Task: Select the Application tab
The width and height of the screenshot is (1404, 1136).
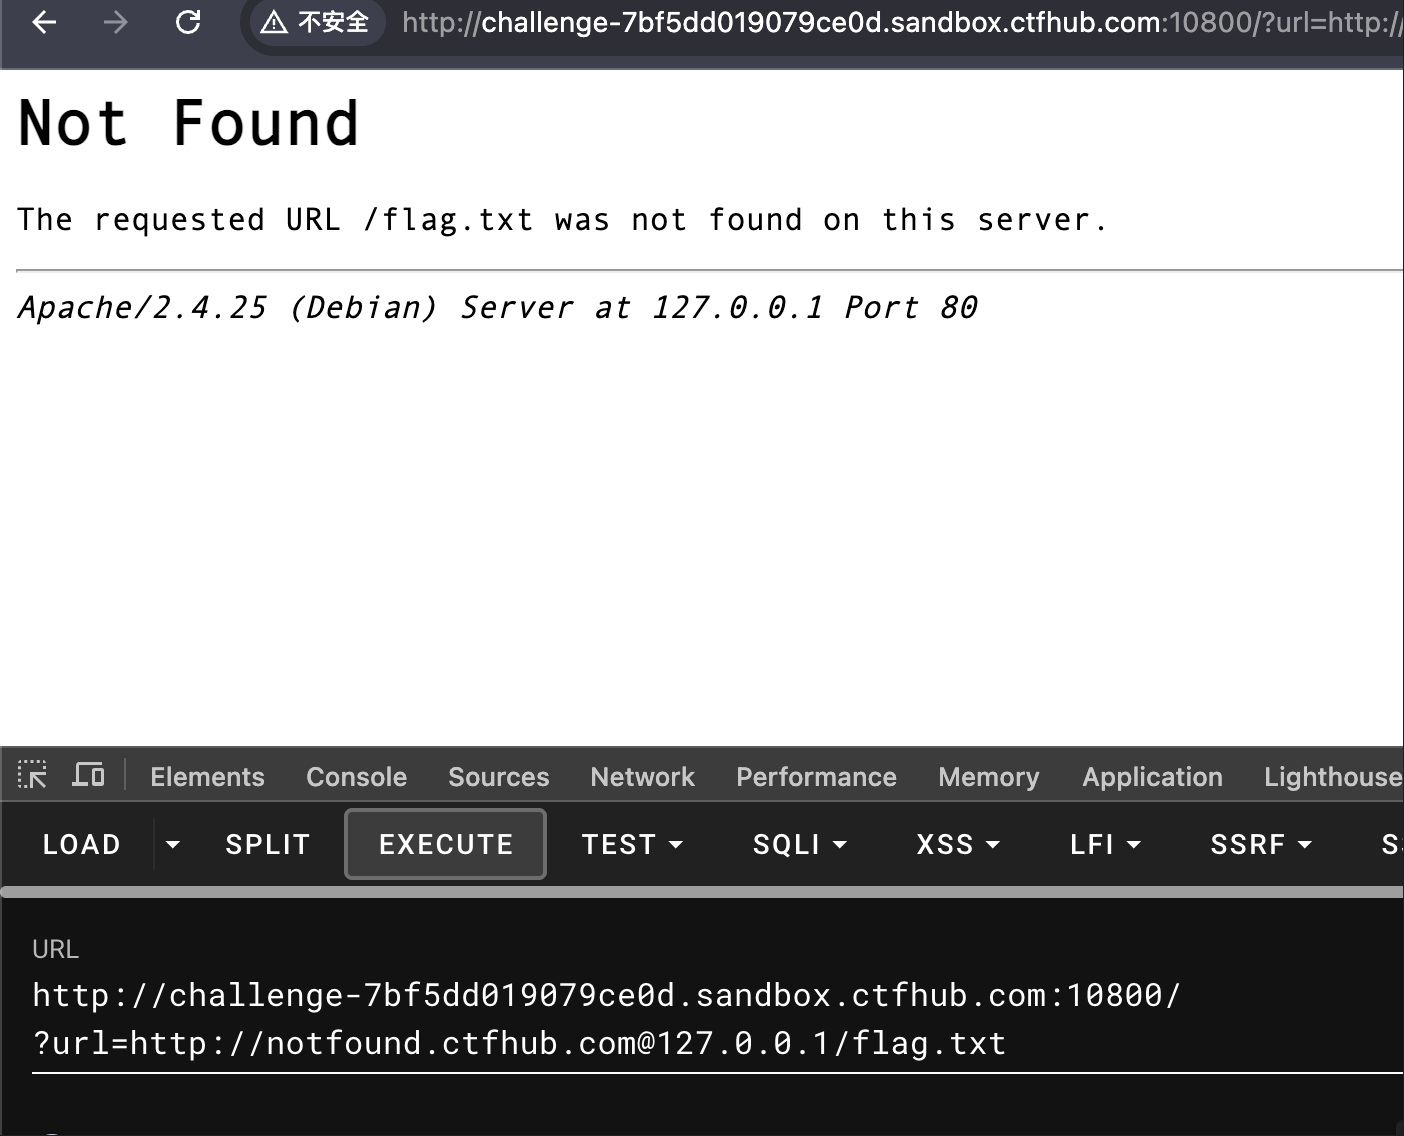Action: 1152,777
